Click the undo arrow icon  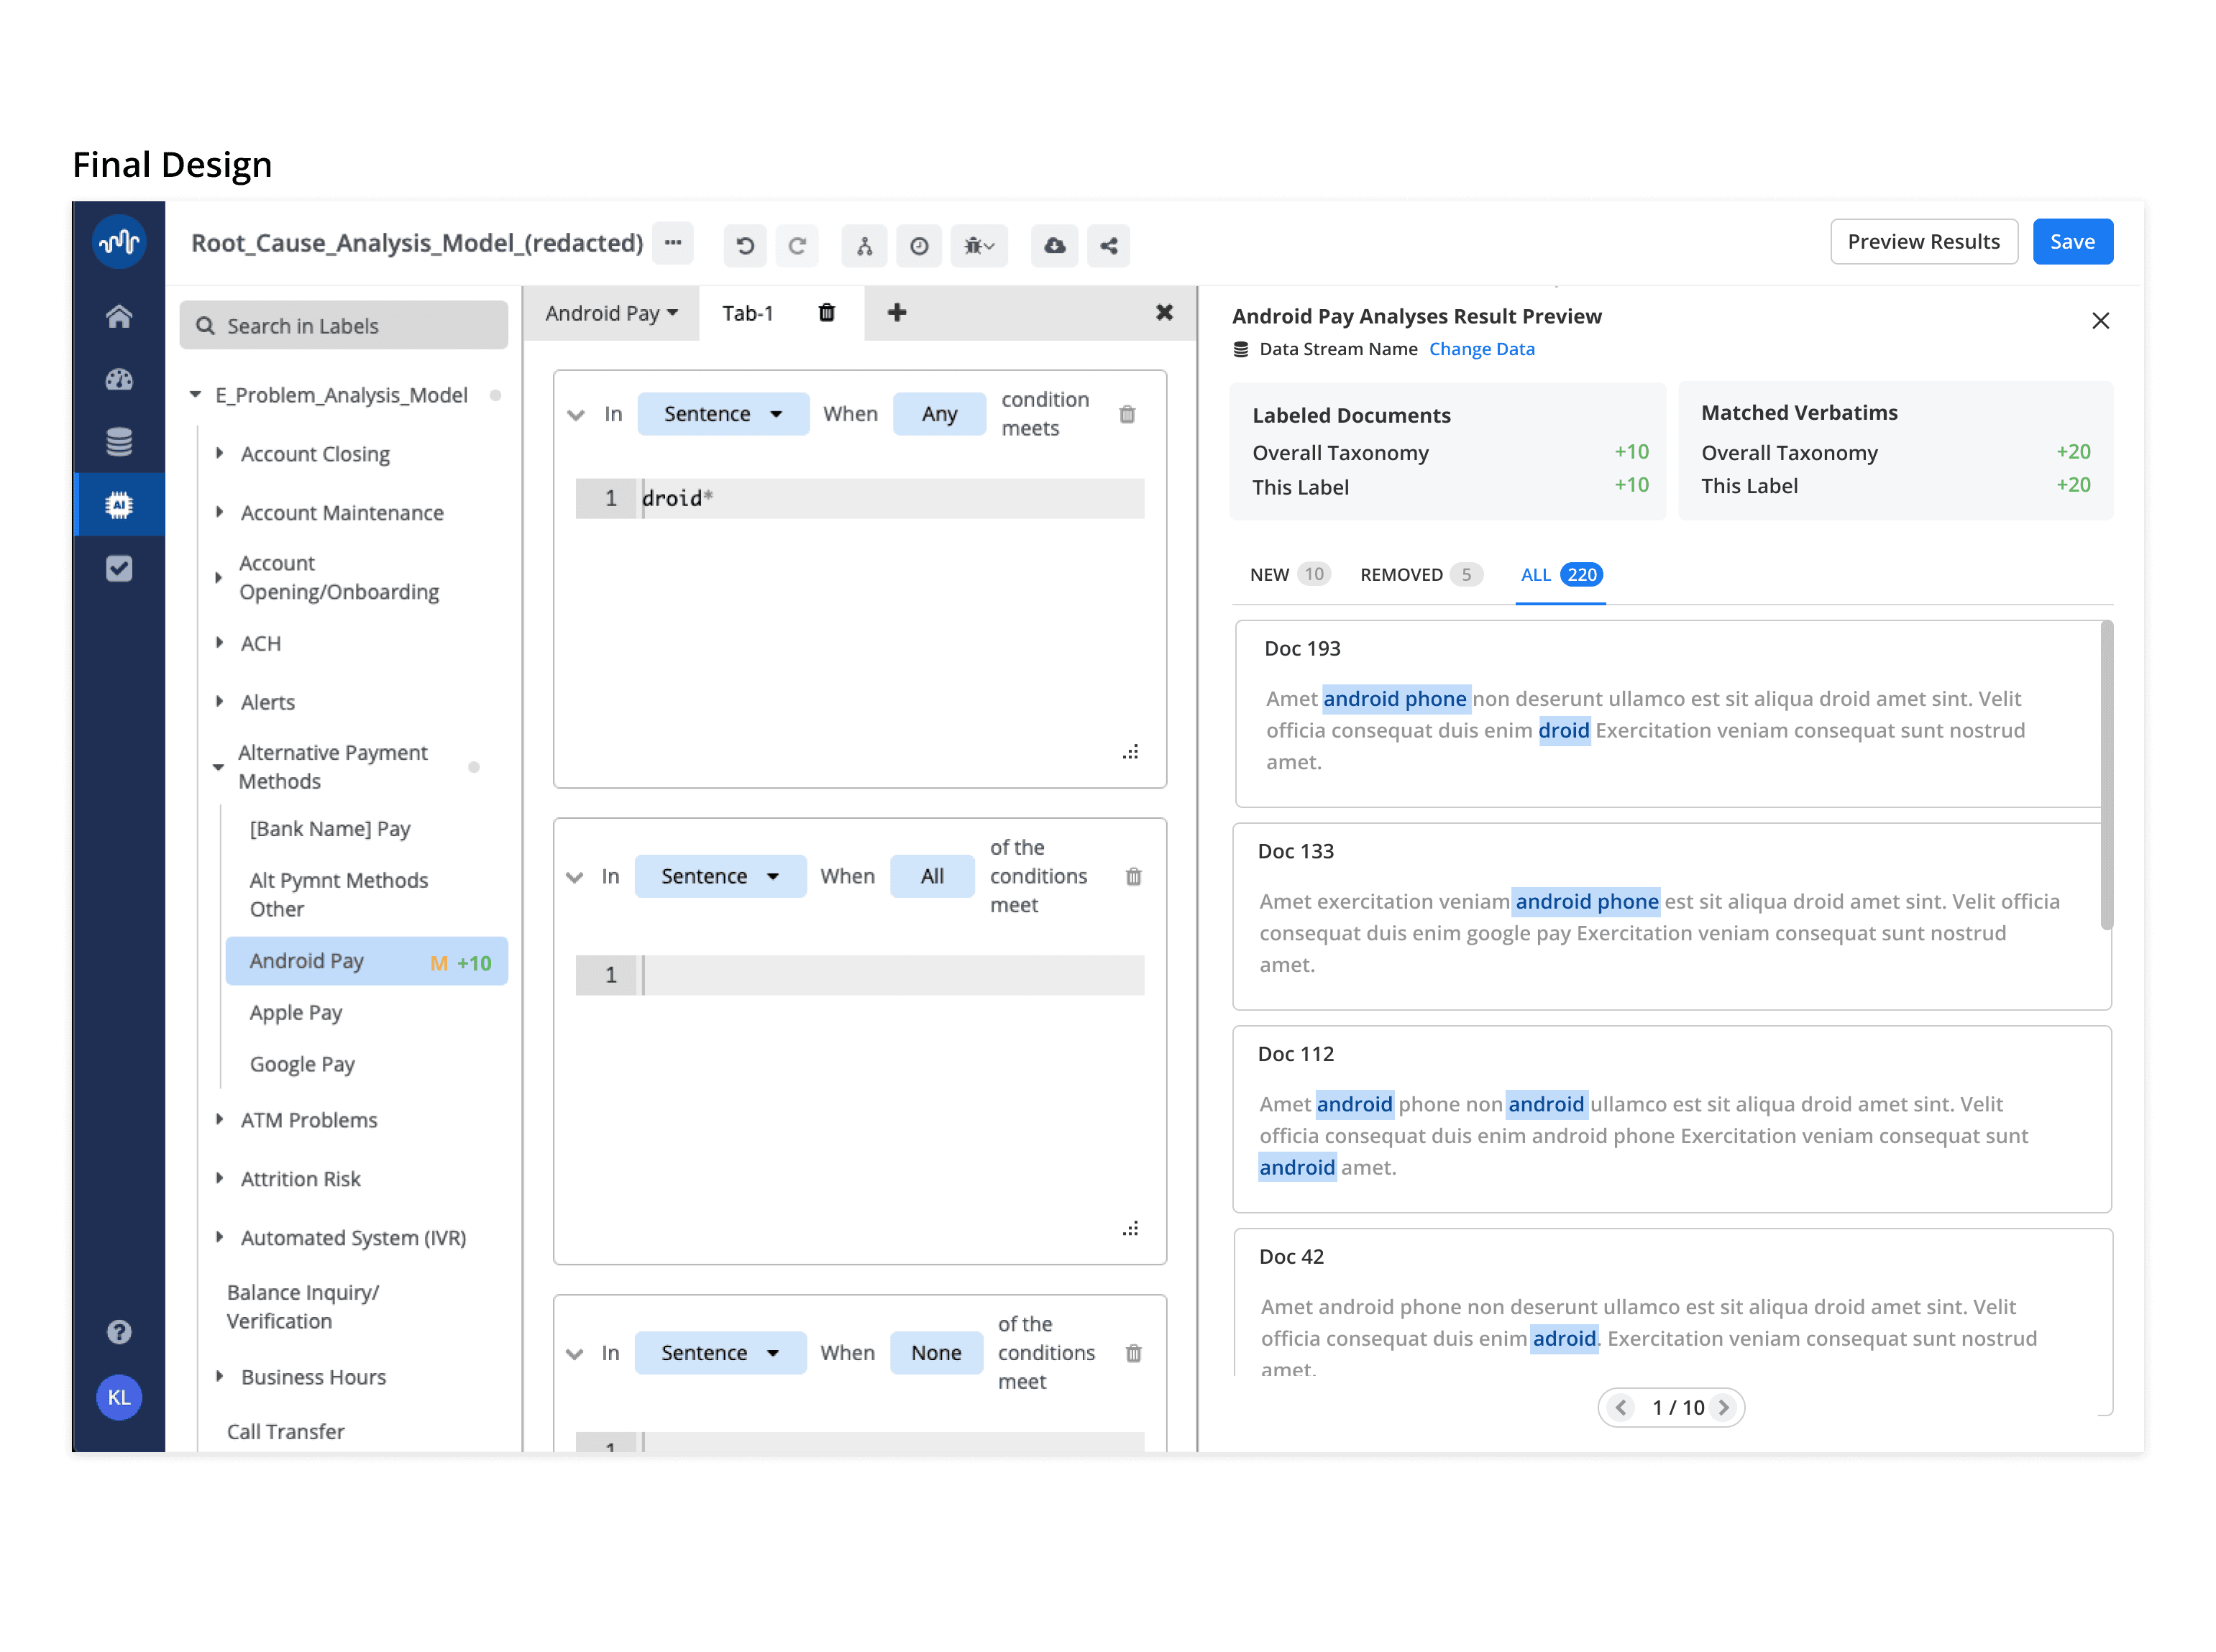(x=745, y=246)
